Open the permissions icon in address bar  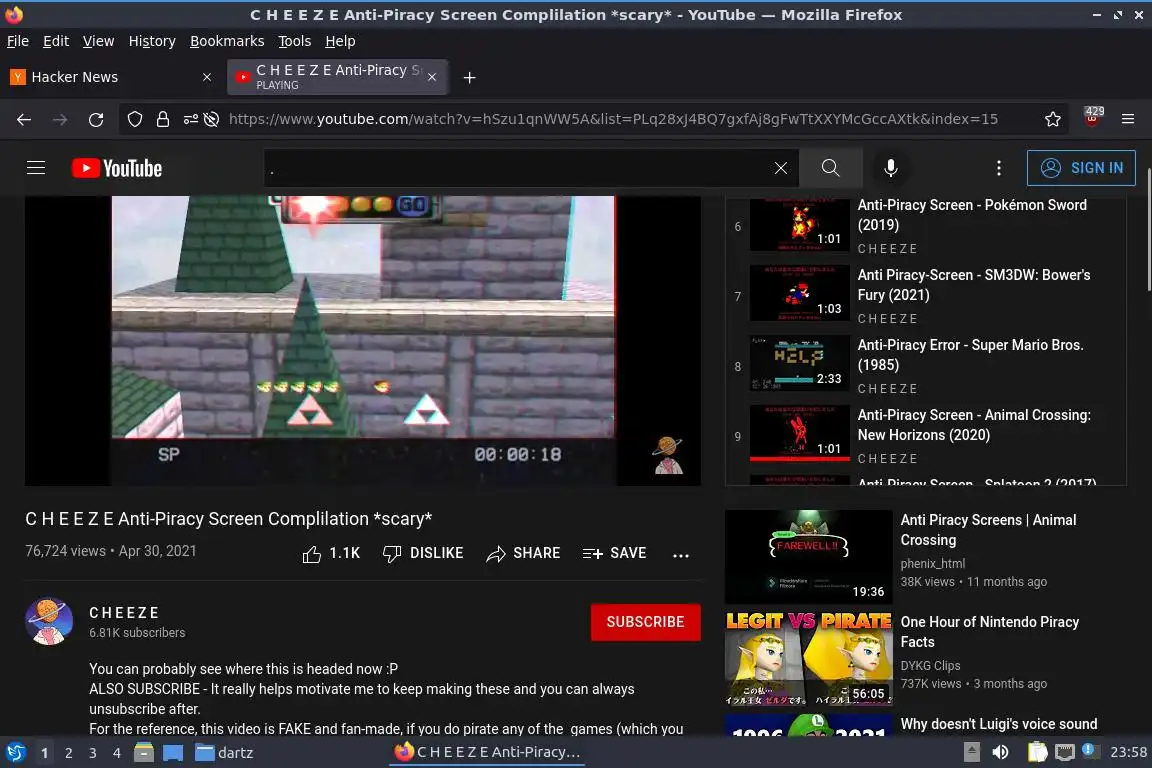pyautogui.click(x=190, y=119)
